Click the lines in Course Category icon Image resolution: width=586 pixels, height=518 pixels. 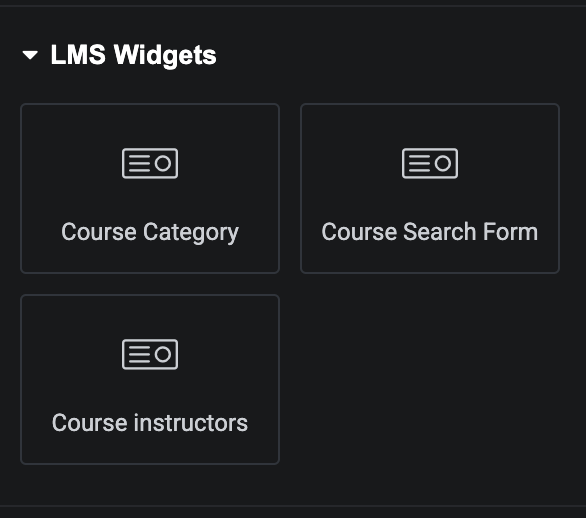[139, 163]
